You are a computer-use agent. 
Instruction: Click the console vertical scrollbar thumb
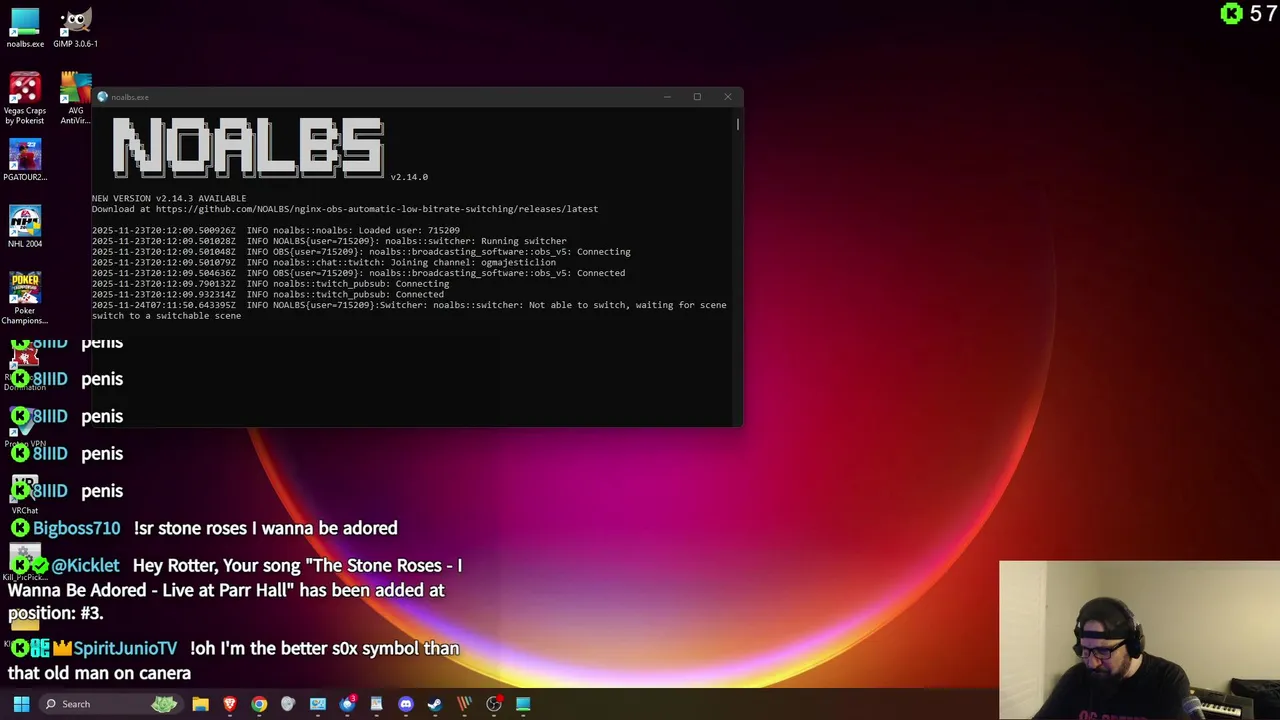coord(738,124)
